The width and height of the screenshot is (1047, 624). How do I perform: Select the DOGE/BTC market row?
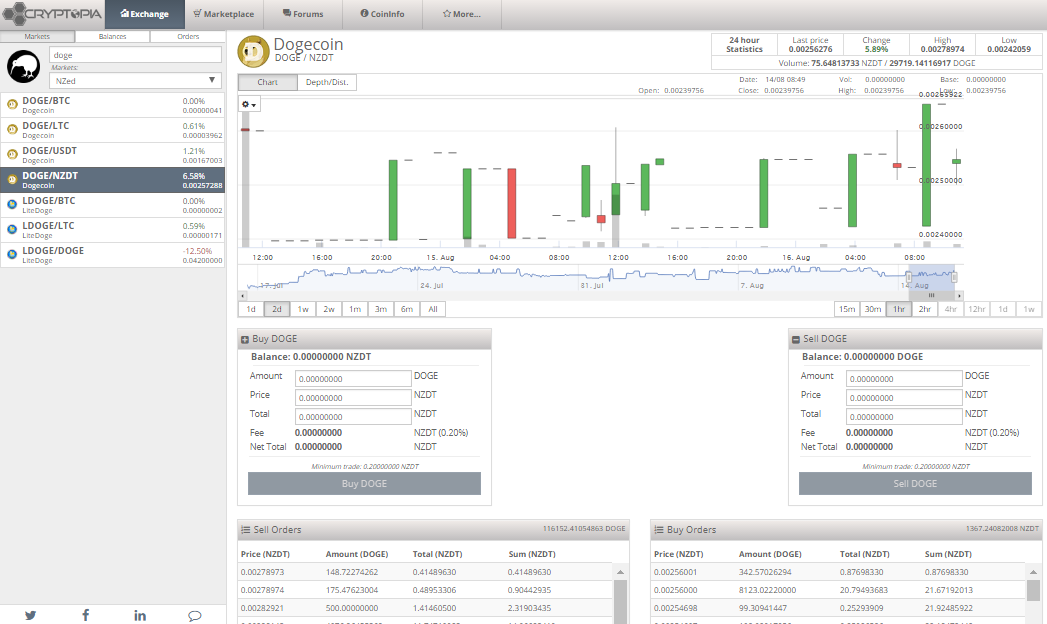pyautogui.click(x=112, y=105)
